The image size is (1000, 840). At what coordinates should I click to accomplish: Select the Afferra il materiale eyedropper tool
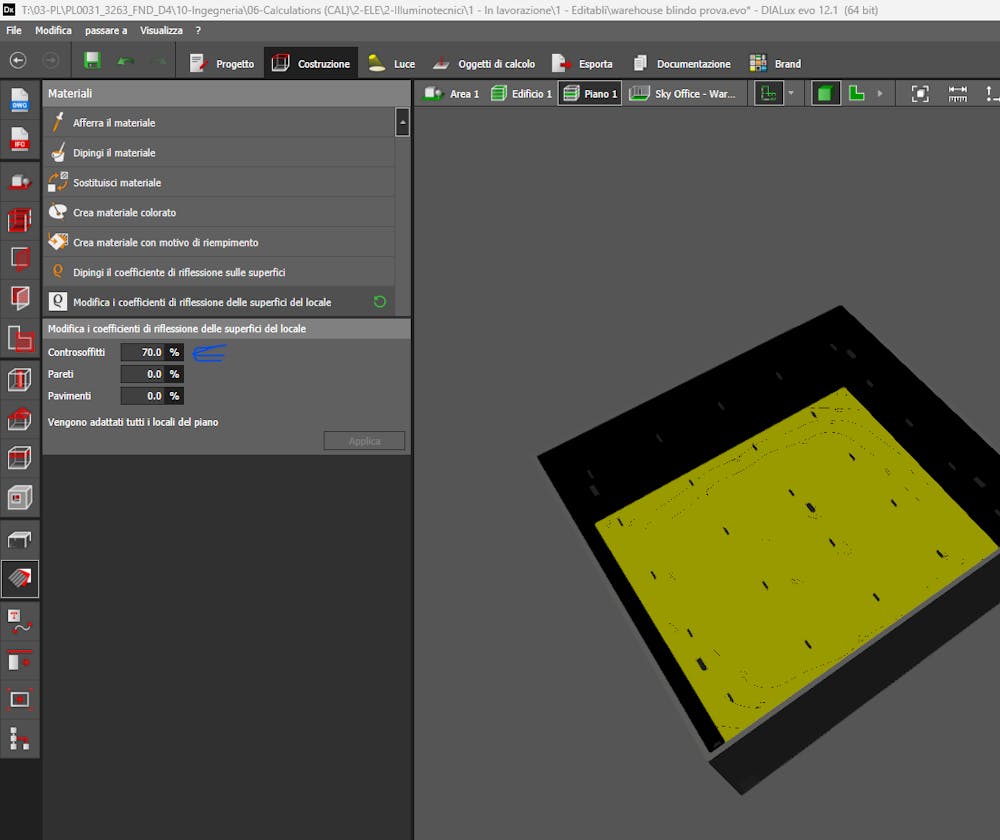point(114,123)
